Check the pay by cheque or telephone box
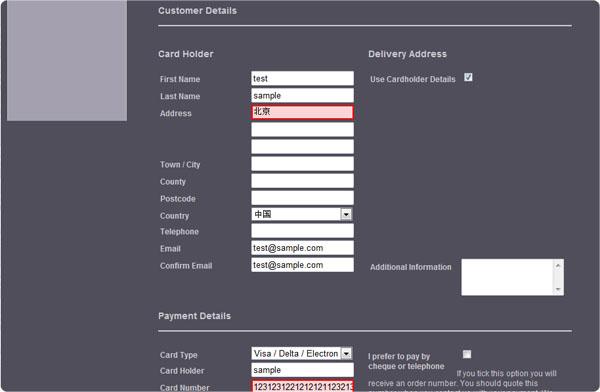 tap(467, 354)
